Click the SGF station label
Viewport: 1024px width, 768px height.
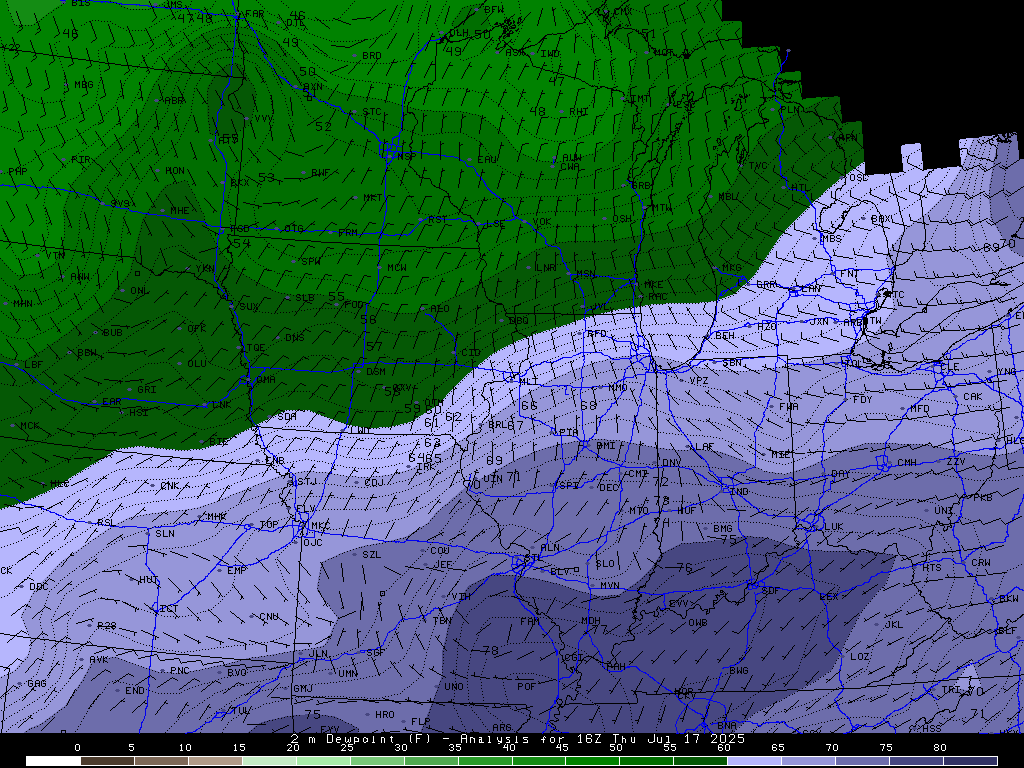tap(375, 652)
